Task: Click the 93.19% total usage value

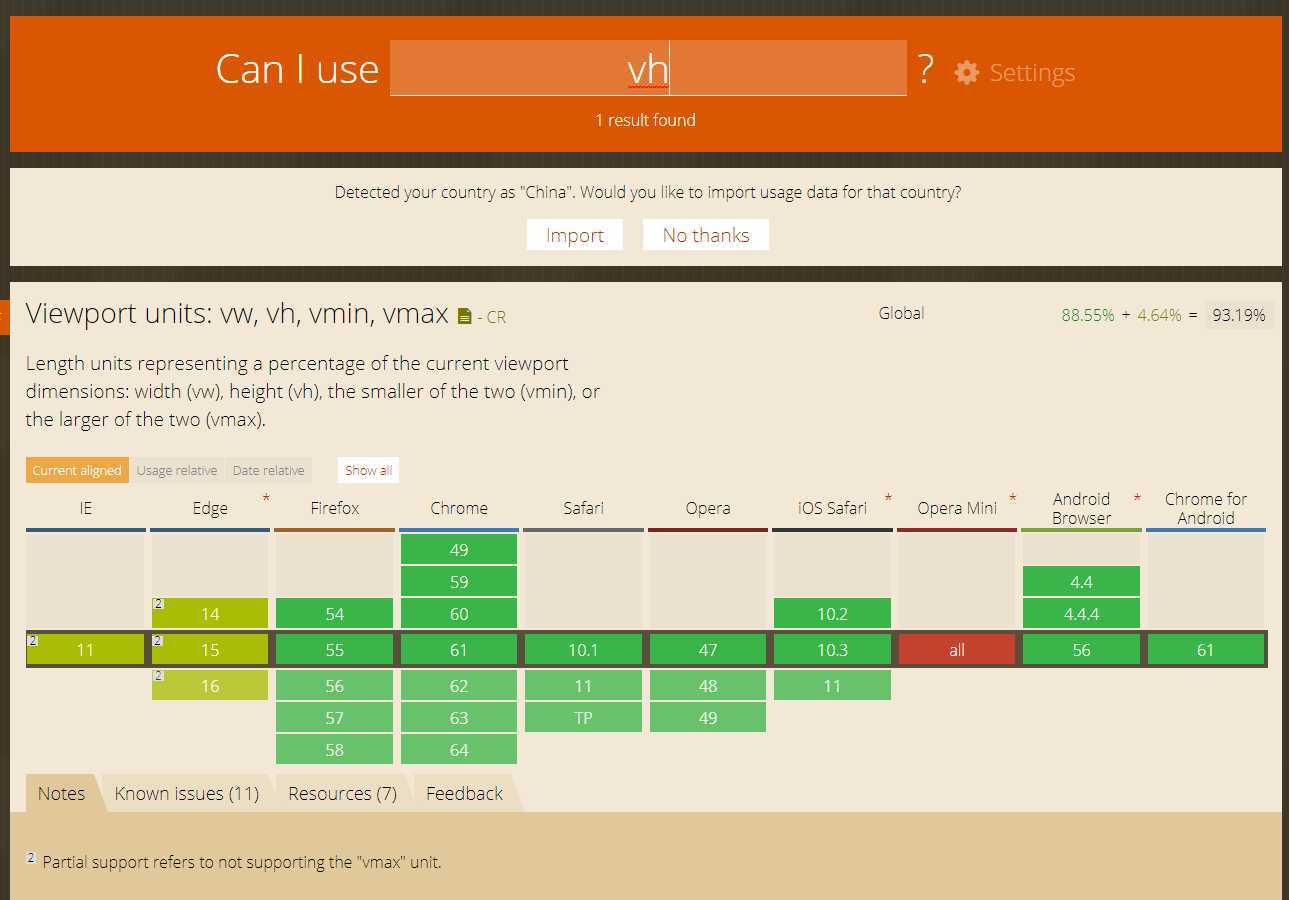Action: pos(1239,315)
